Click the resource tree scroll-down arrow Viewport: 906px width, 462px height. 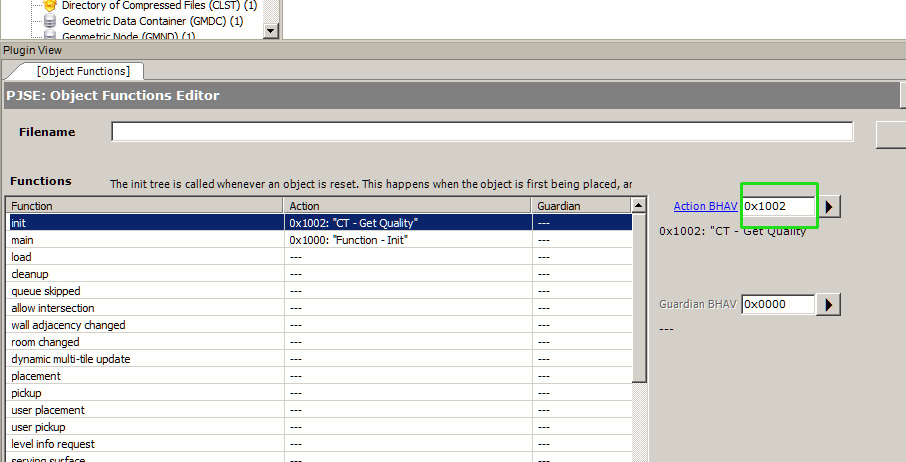tap(270, 31)
